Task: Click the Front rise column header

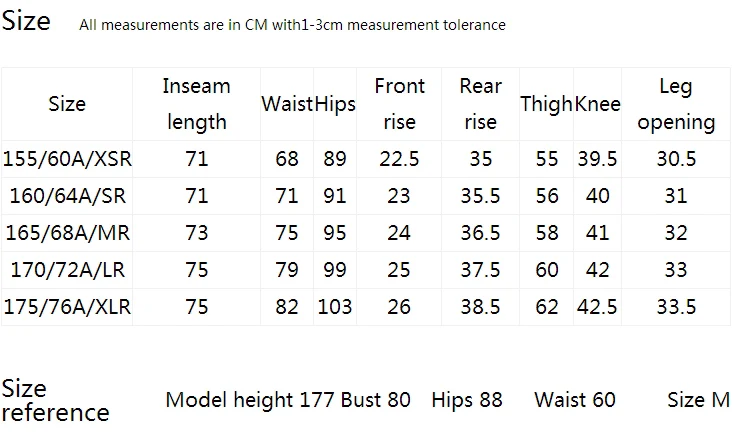Action: coord(399,104)
